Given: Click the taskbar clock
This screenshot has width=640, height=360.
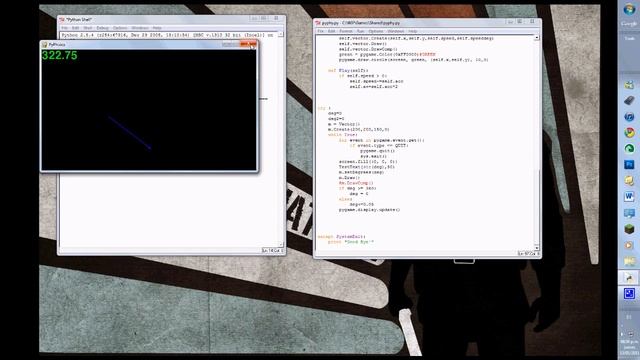Looking at the screenshot, I should [630, 347].
